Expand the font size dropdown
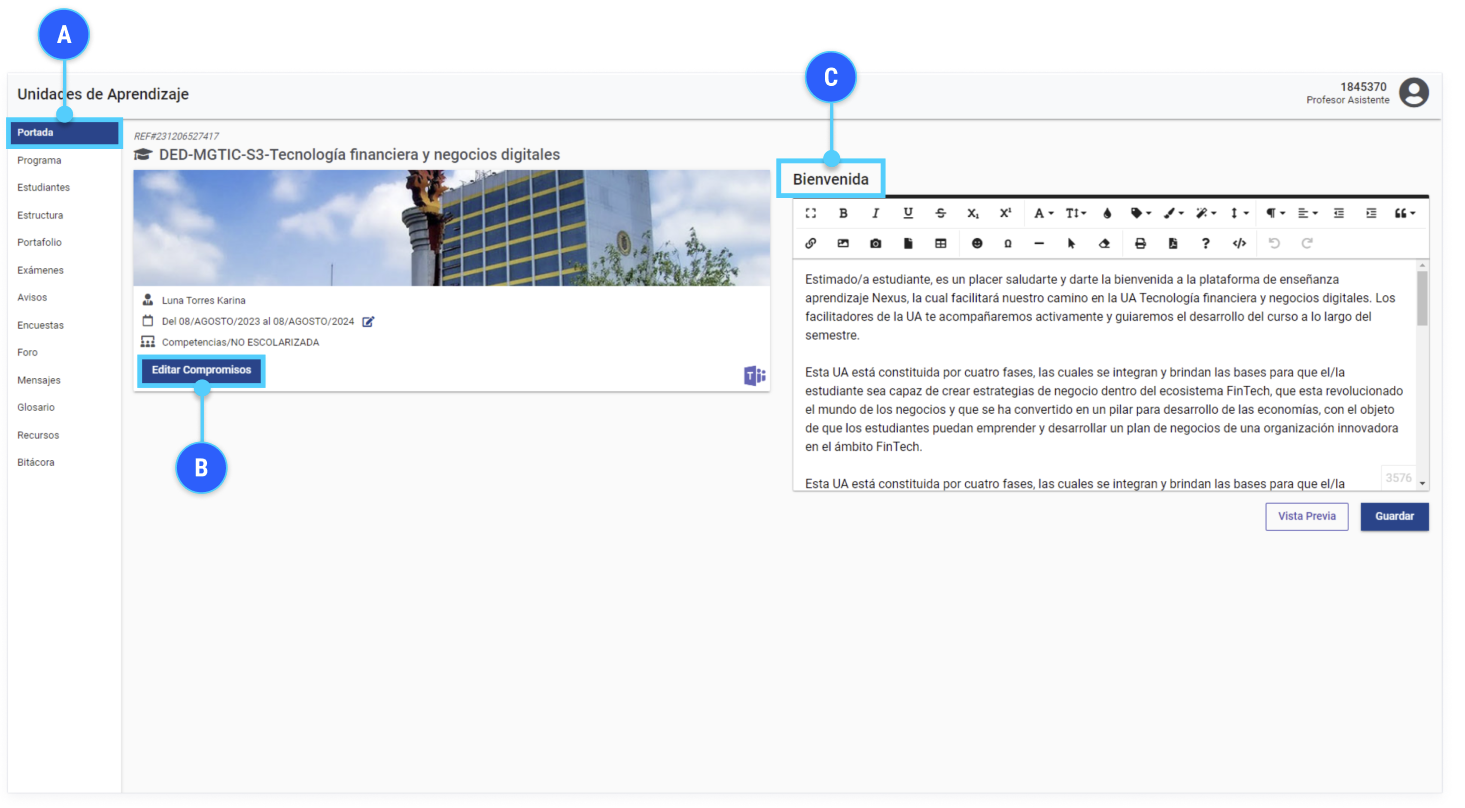The width and height of the screenshot is (1465, 808). pyautogui.click(x=1075, y=213)
